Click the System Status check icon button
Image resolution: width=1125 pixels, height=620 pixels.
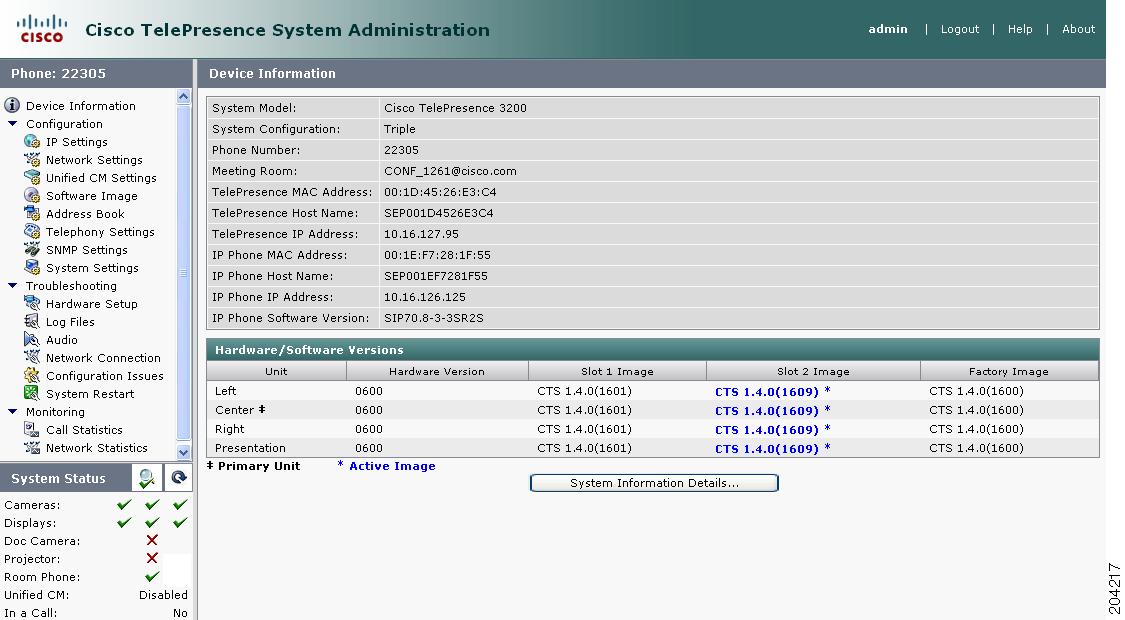pyautogui.click(x=147, y=478)
